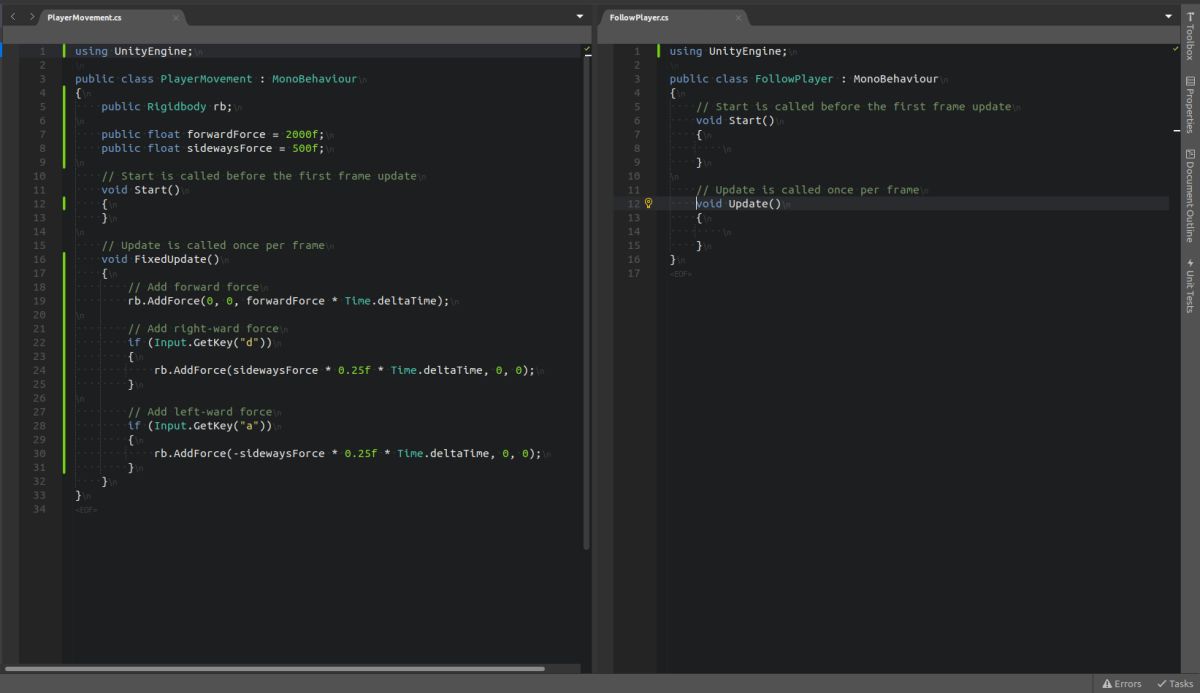Click the 'public Rigidbody rb;' line
This screenshot has height=693, width=1200.
click(166, 106)
